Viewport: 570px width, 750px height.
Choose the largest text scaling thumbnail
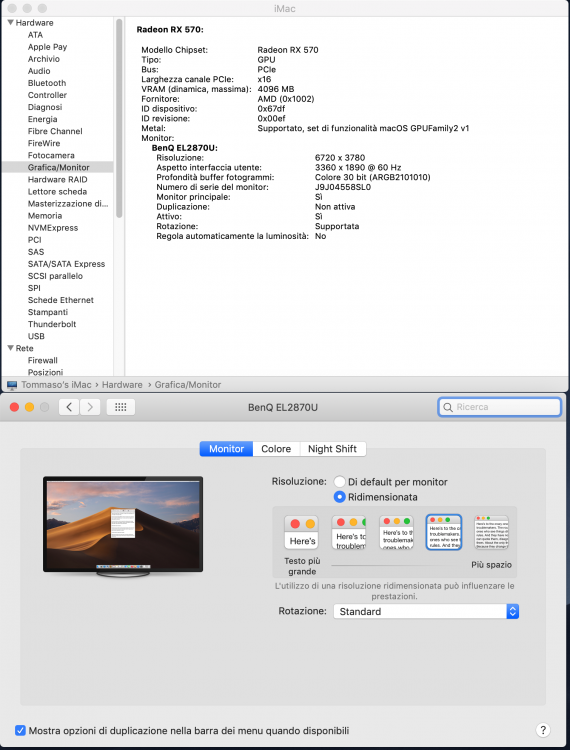point(302,532)
